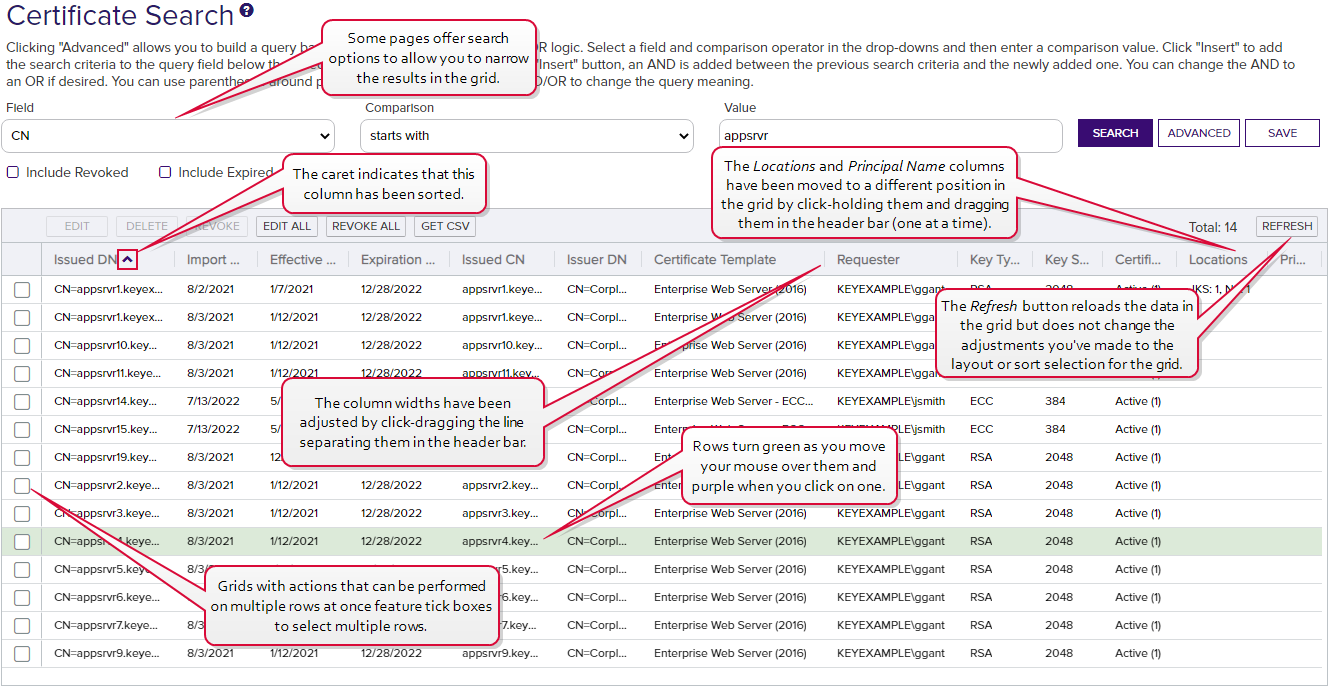Click the Requester column header
The image size is (1328, 686).
pyautogui.click(x=868, y=260)
